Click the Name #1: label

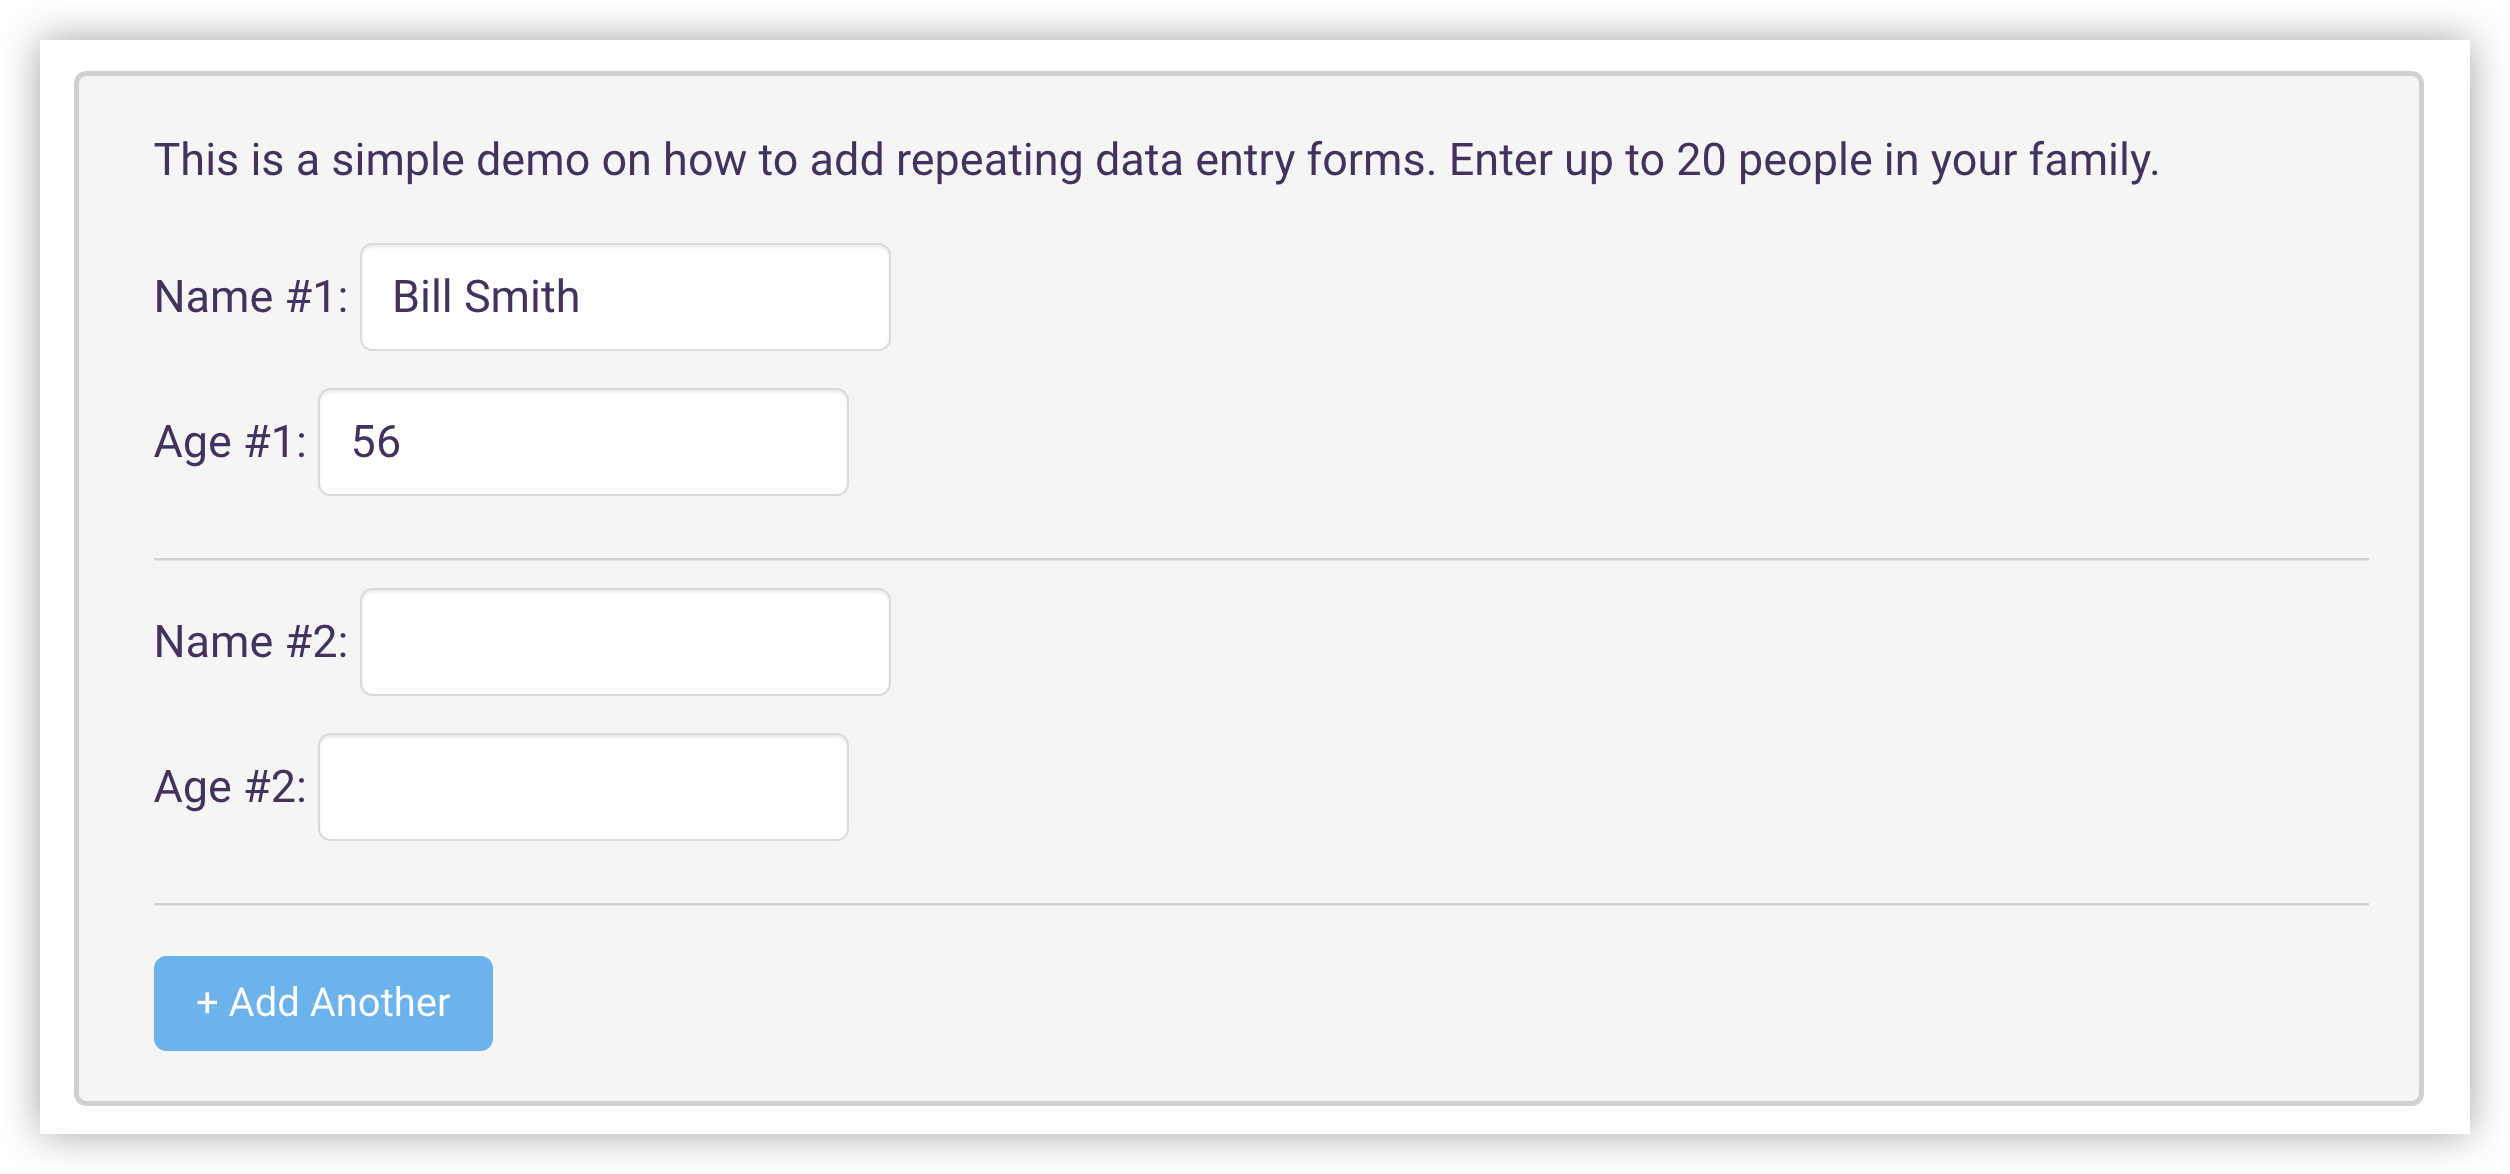point(251,297)
